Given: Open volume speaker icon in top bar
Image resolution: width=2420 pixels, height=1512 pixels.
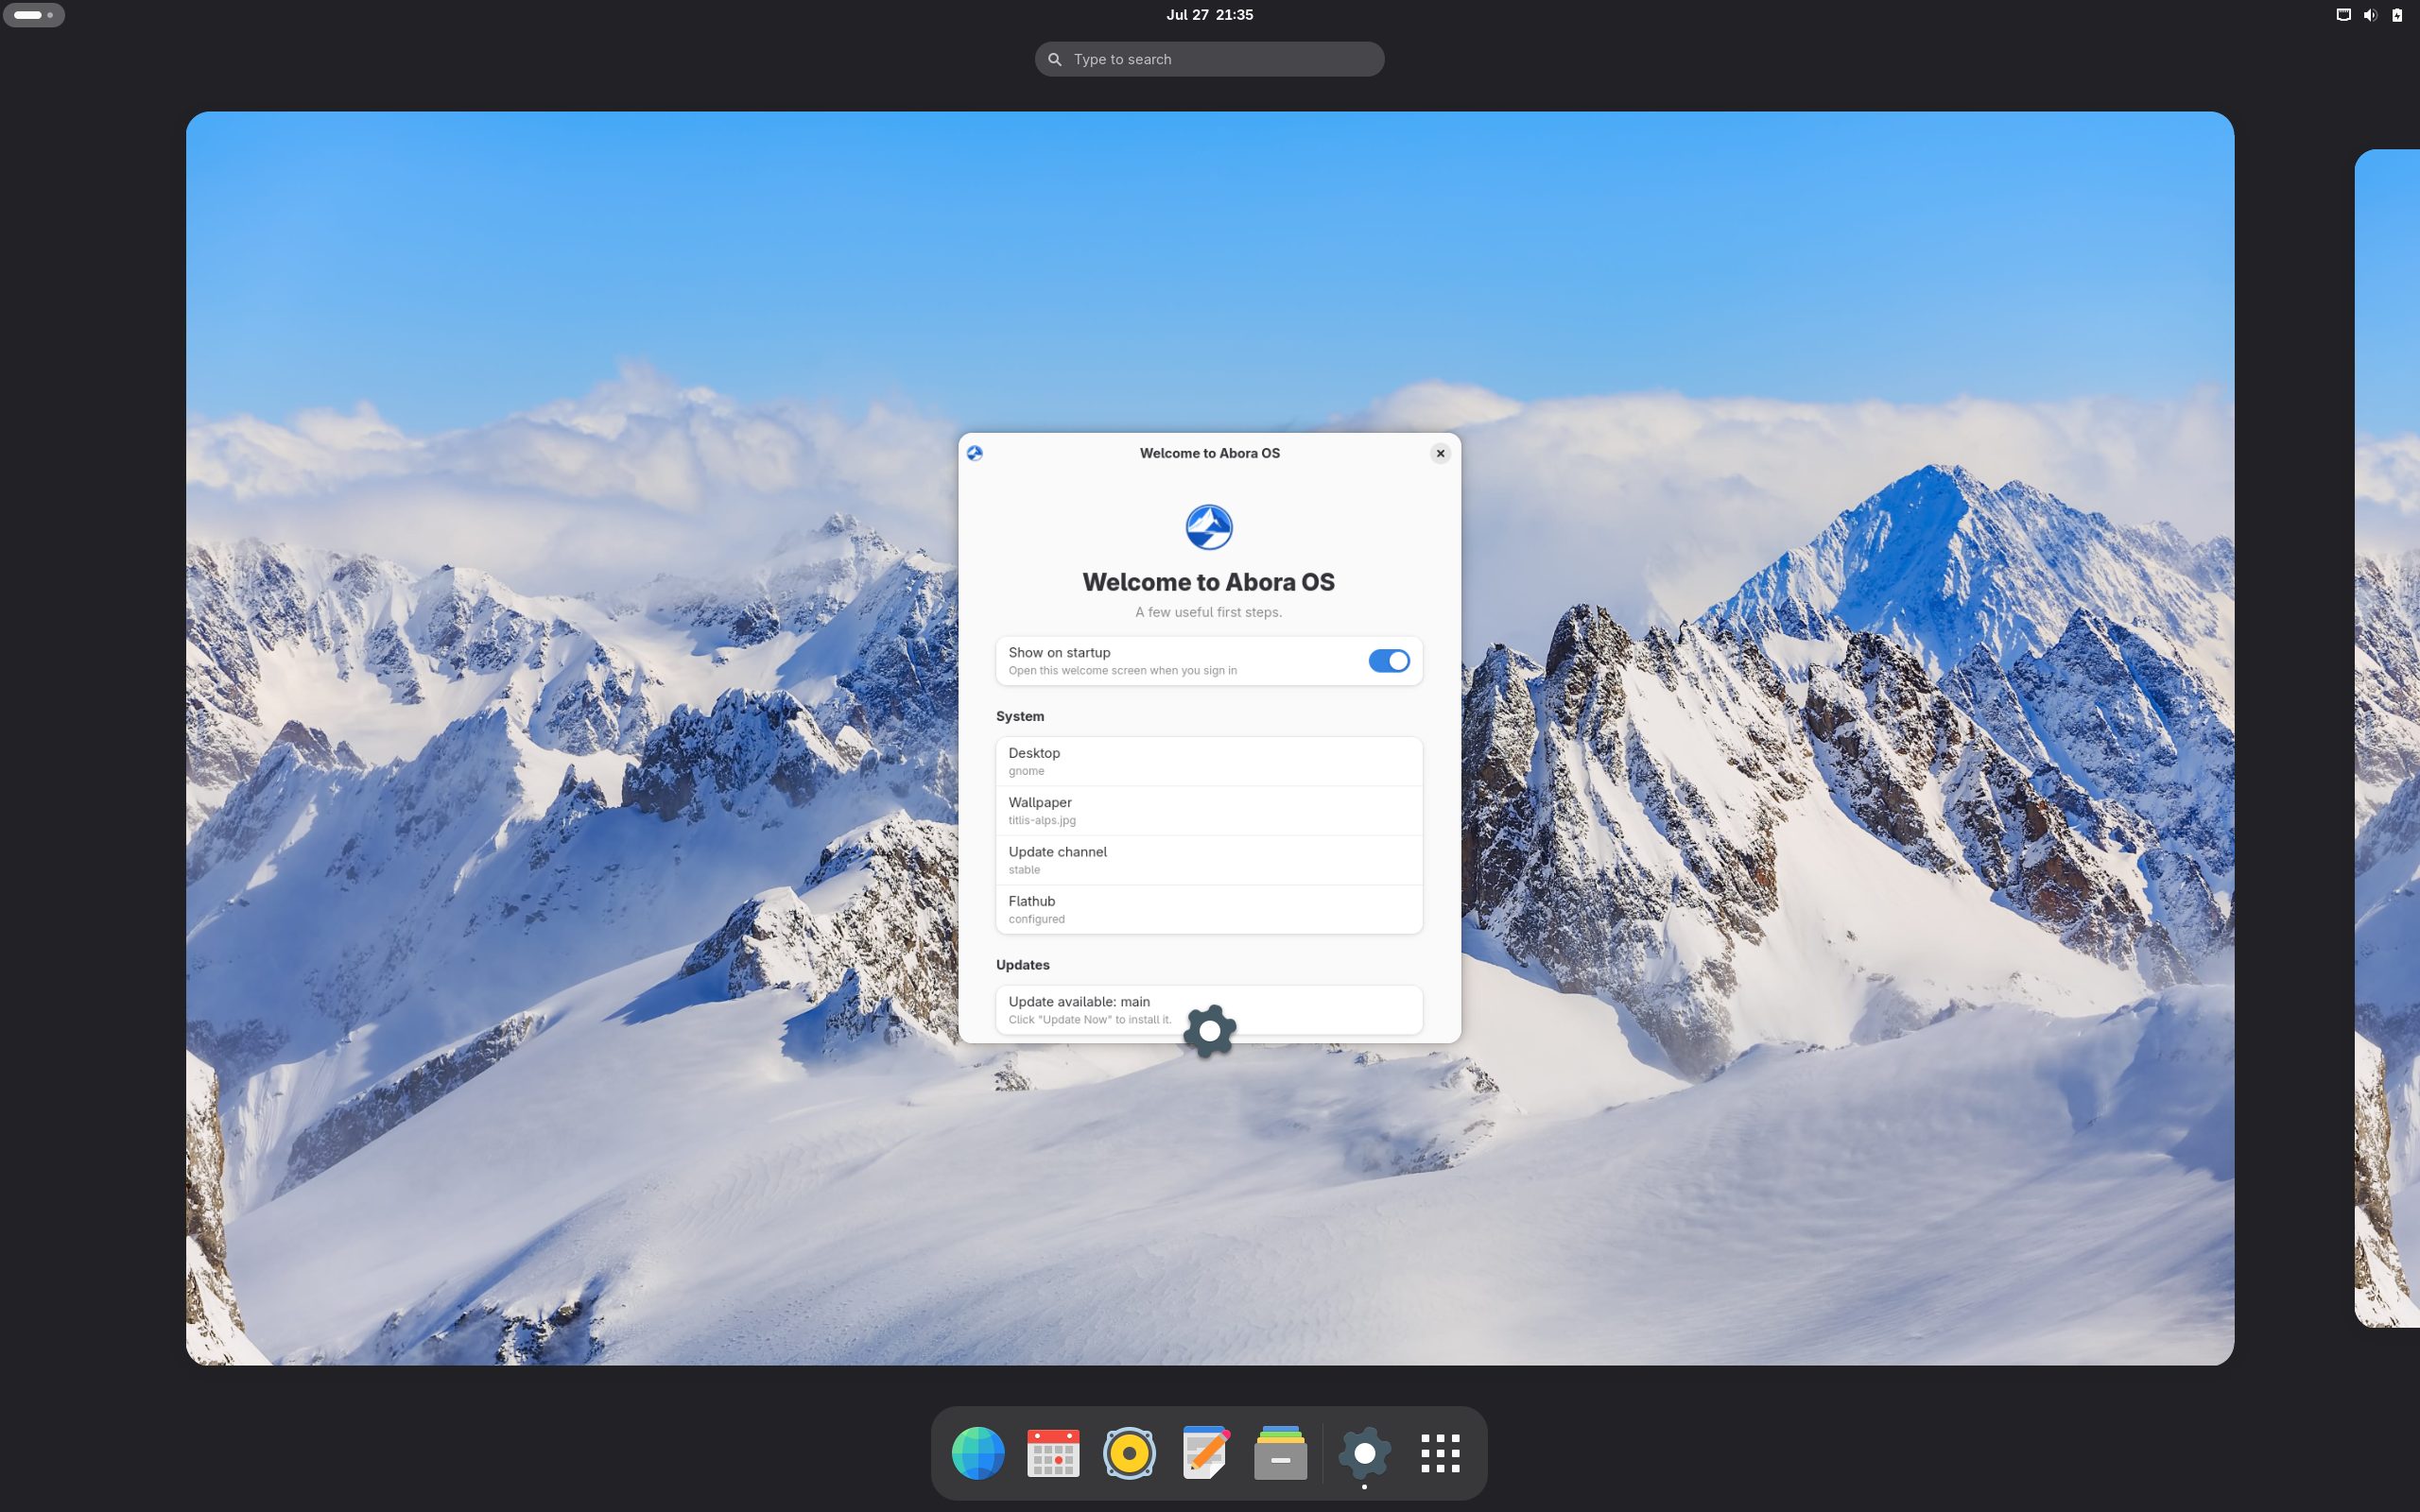Looking at the screenshot, I should click(2370, 15).
